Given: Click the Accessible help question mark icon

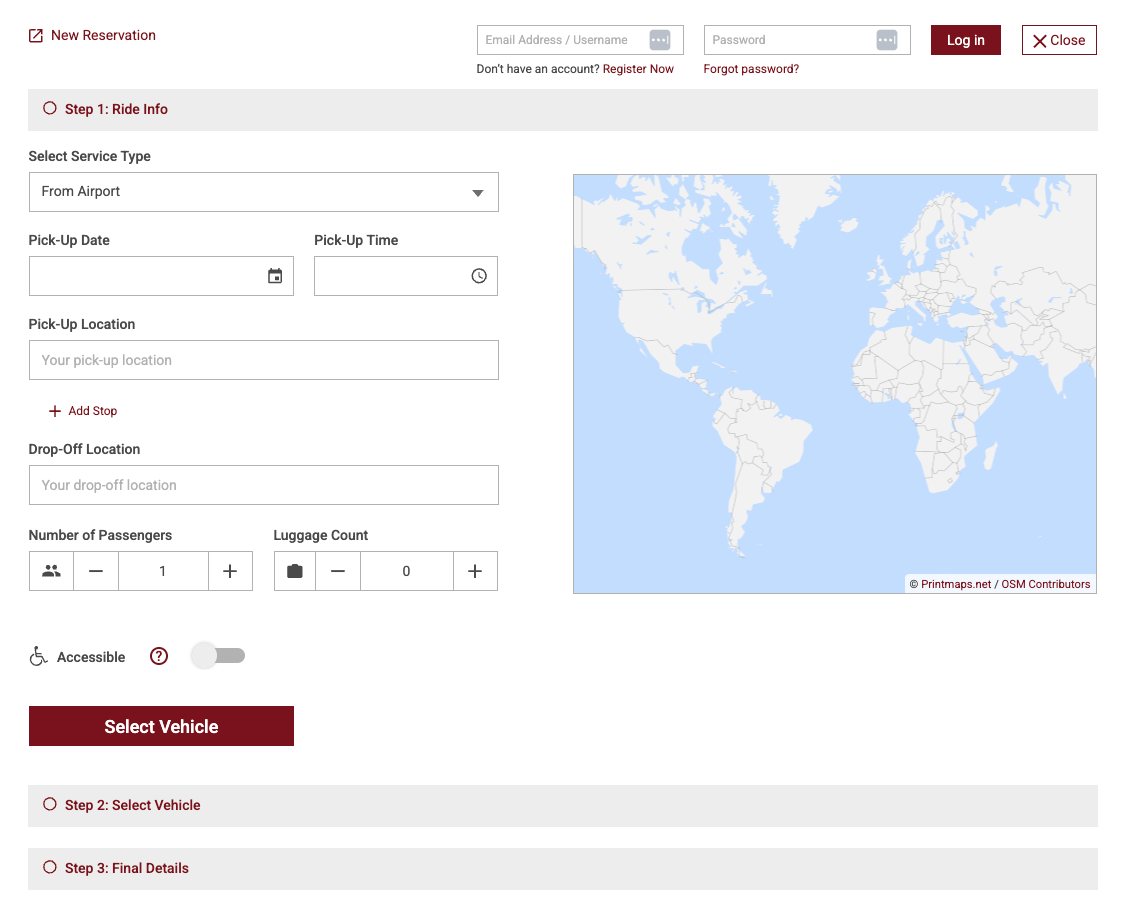Looking at the screenshot, I should [x=159, y=656].
